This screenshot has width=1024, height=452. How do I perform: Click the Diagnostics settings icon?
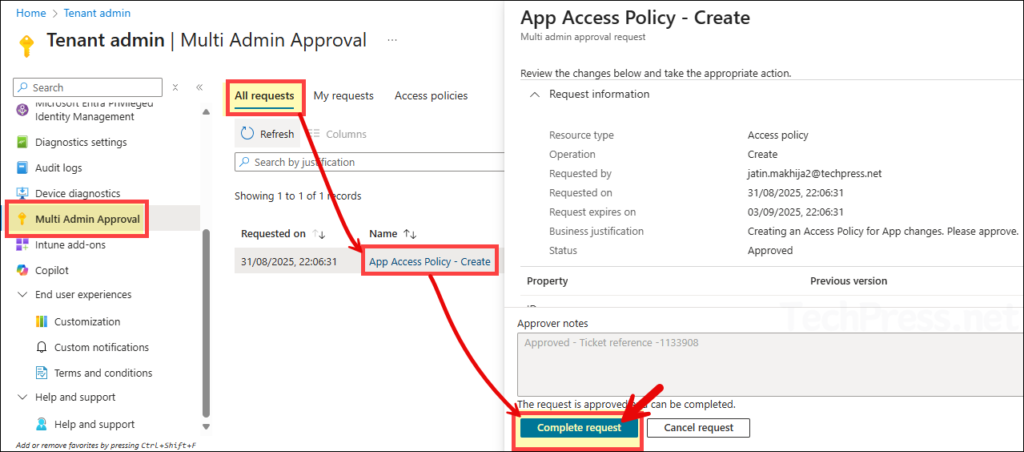click(x=22, y=142)
